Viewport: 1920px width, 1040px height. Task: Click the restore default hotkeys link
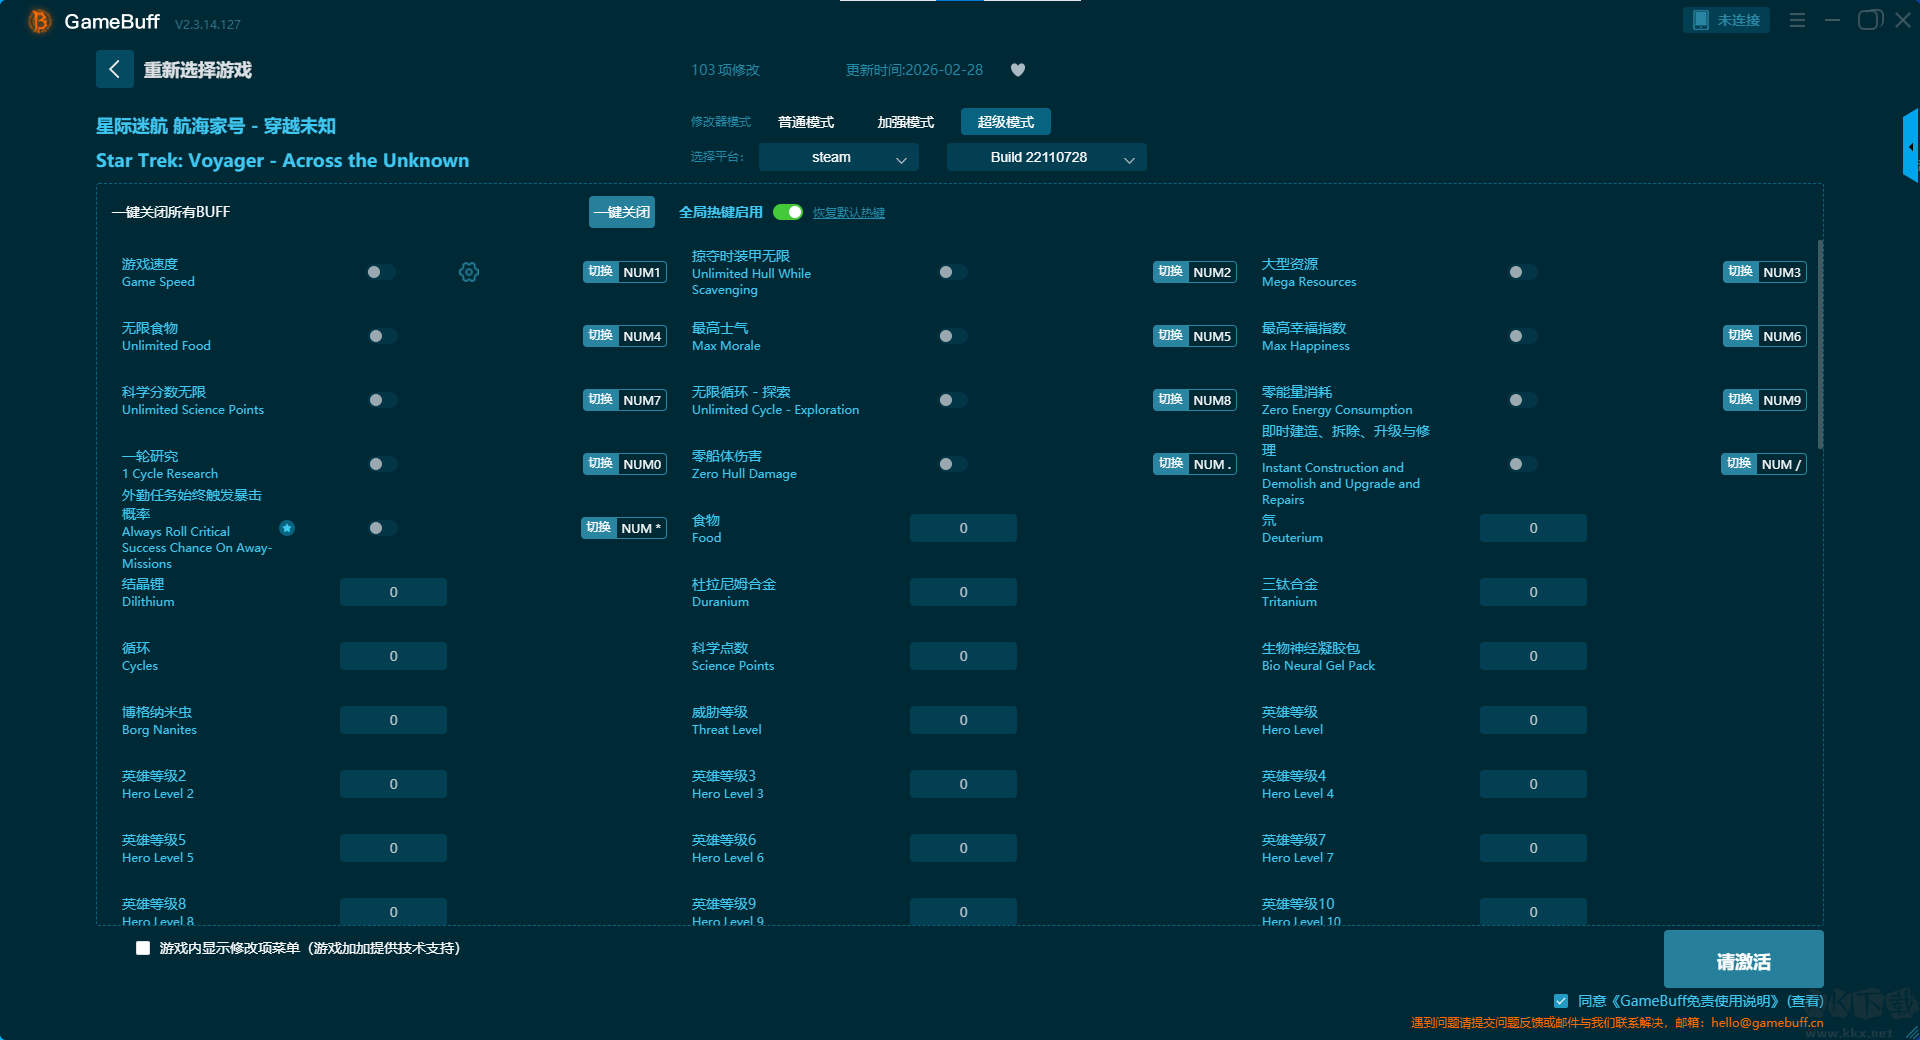(848, 213)
